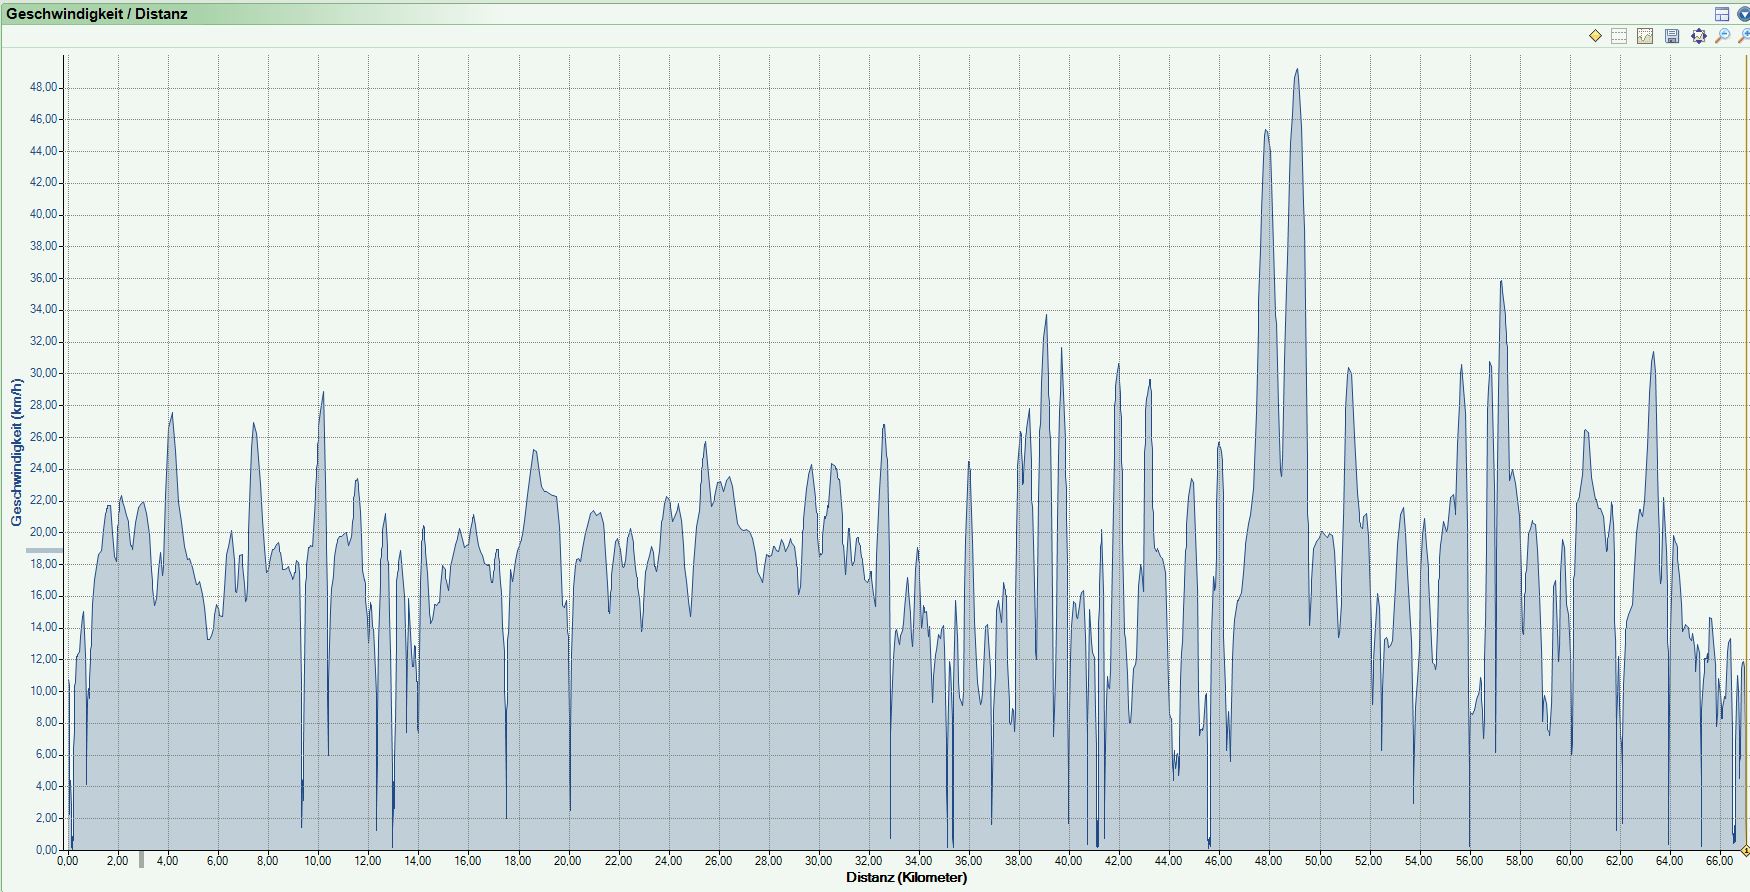Click the fit-to-window zoom icon
This screenshot has height=892, width=1750.
pos(1698,36)
